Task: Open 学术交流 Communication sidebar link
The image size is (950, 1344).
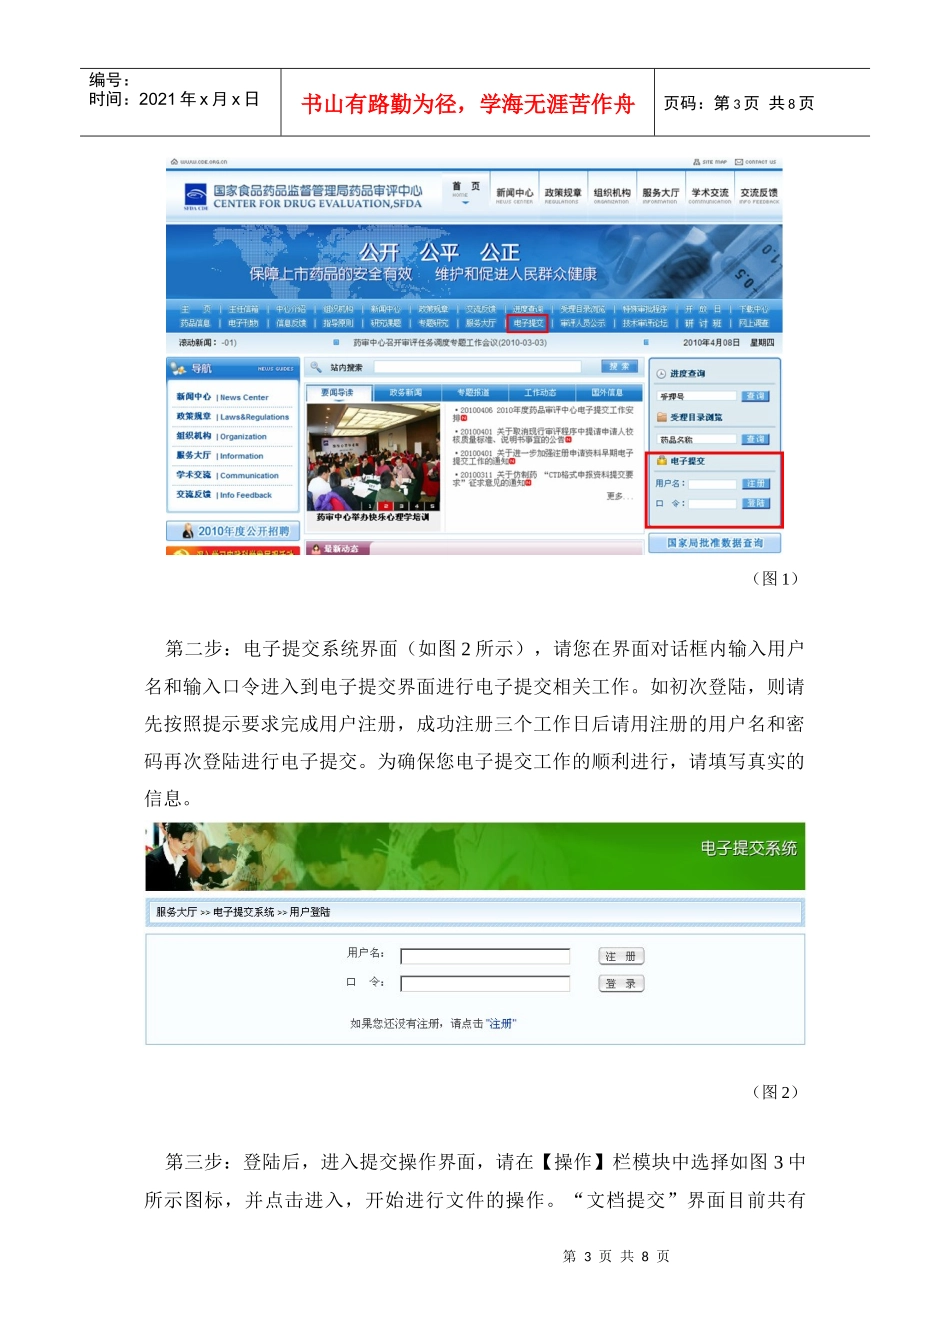Action: point(227,475)
